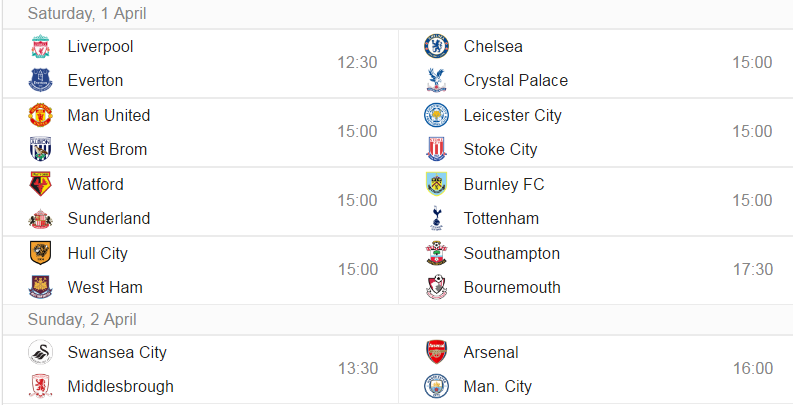The image size is (793, 405).
Task: Click the Liverpool club crest
Action: [x=40, y=47]
